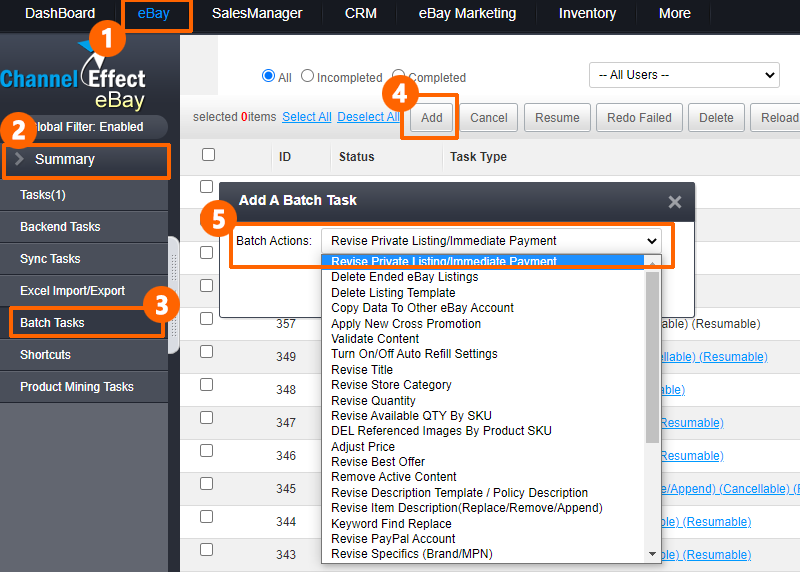The width and height of the screenshot is (800, 572).
Task: Open Product Mining Tasks in sidebar
Action: point(84,387)
